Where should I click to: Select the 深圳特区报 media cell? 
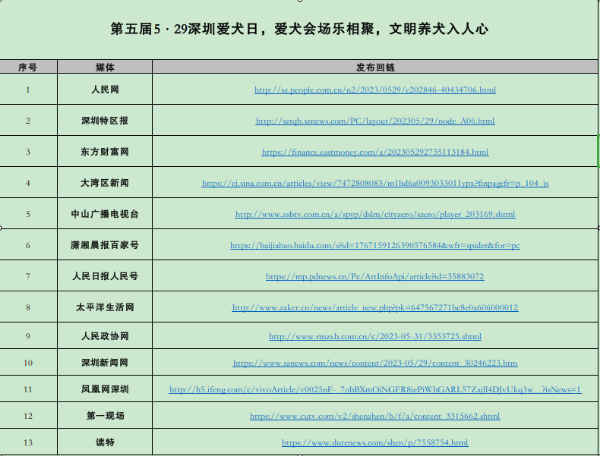105,121
